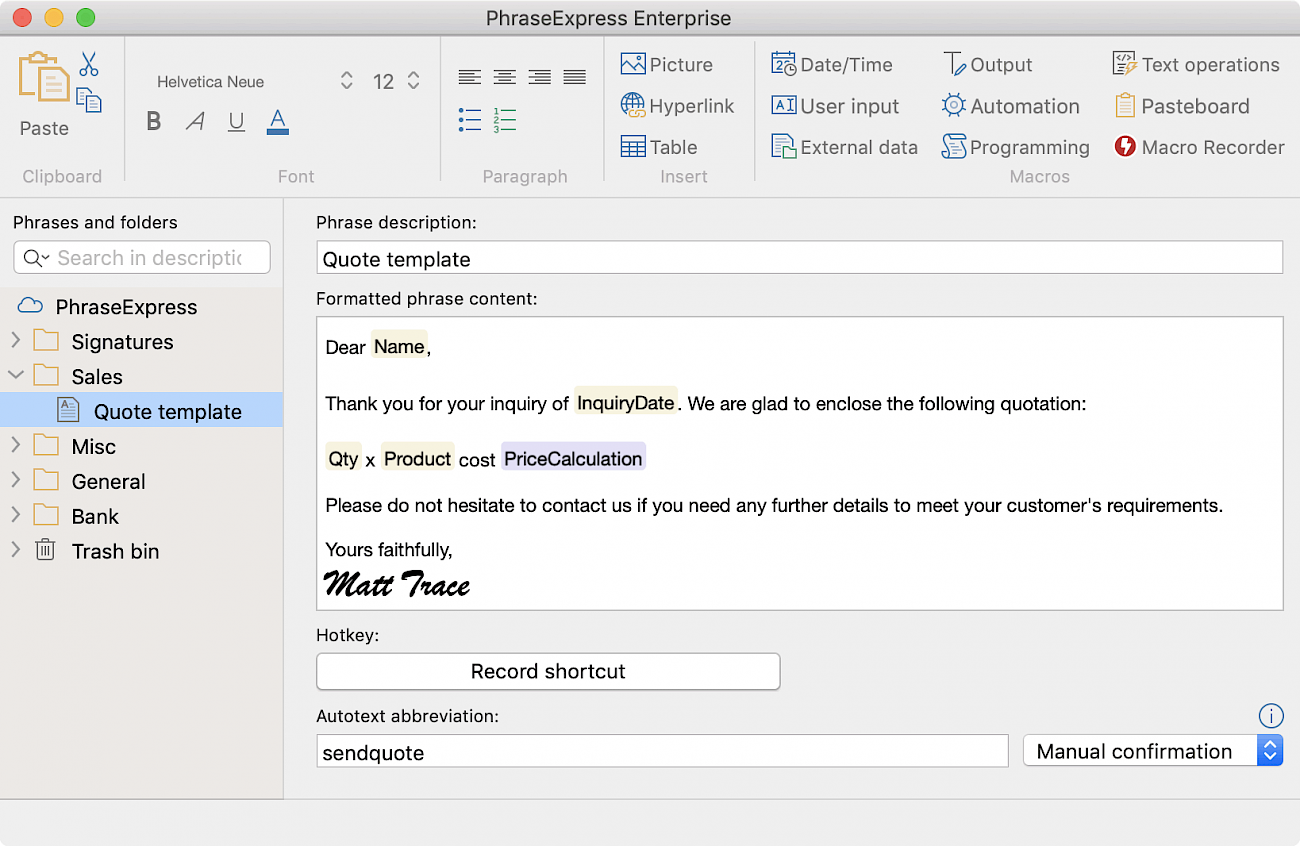Click the PriceCalculation macro token
Image resolution: width=1300 pixels, height=846 pixels.
(x=573, y=458)
